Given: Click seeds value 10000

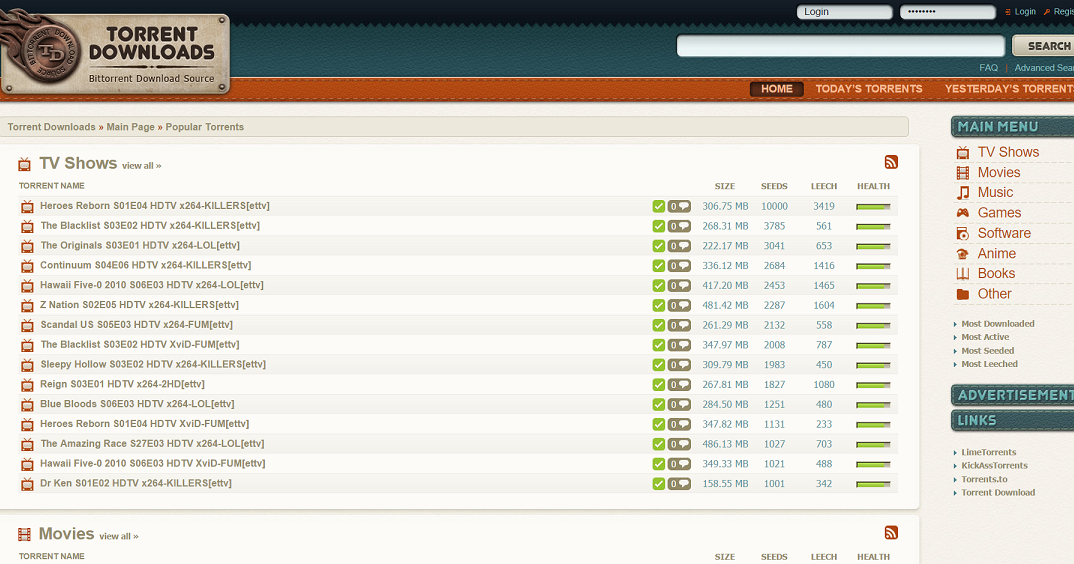Looking at the screenshot, I should pos(774,206).
